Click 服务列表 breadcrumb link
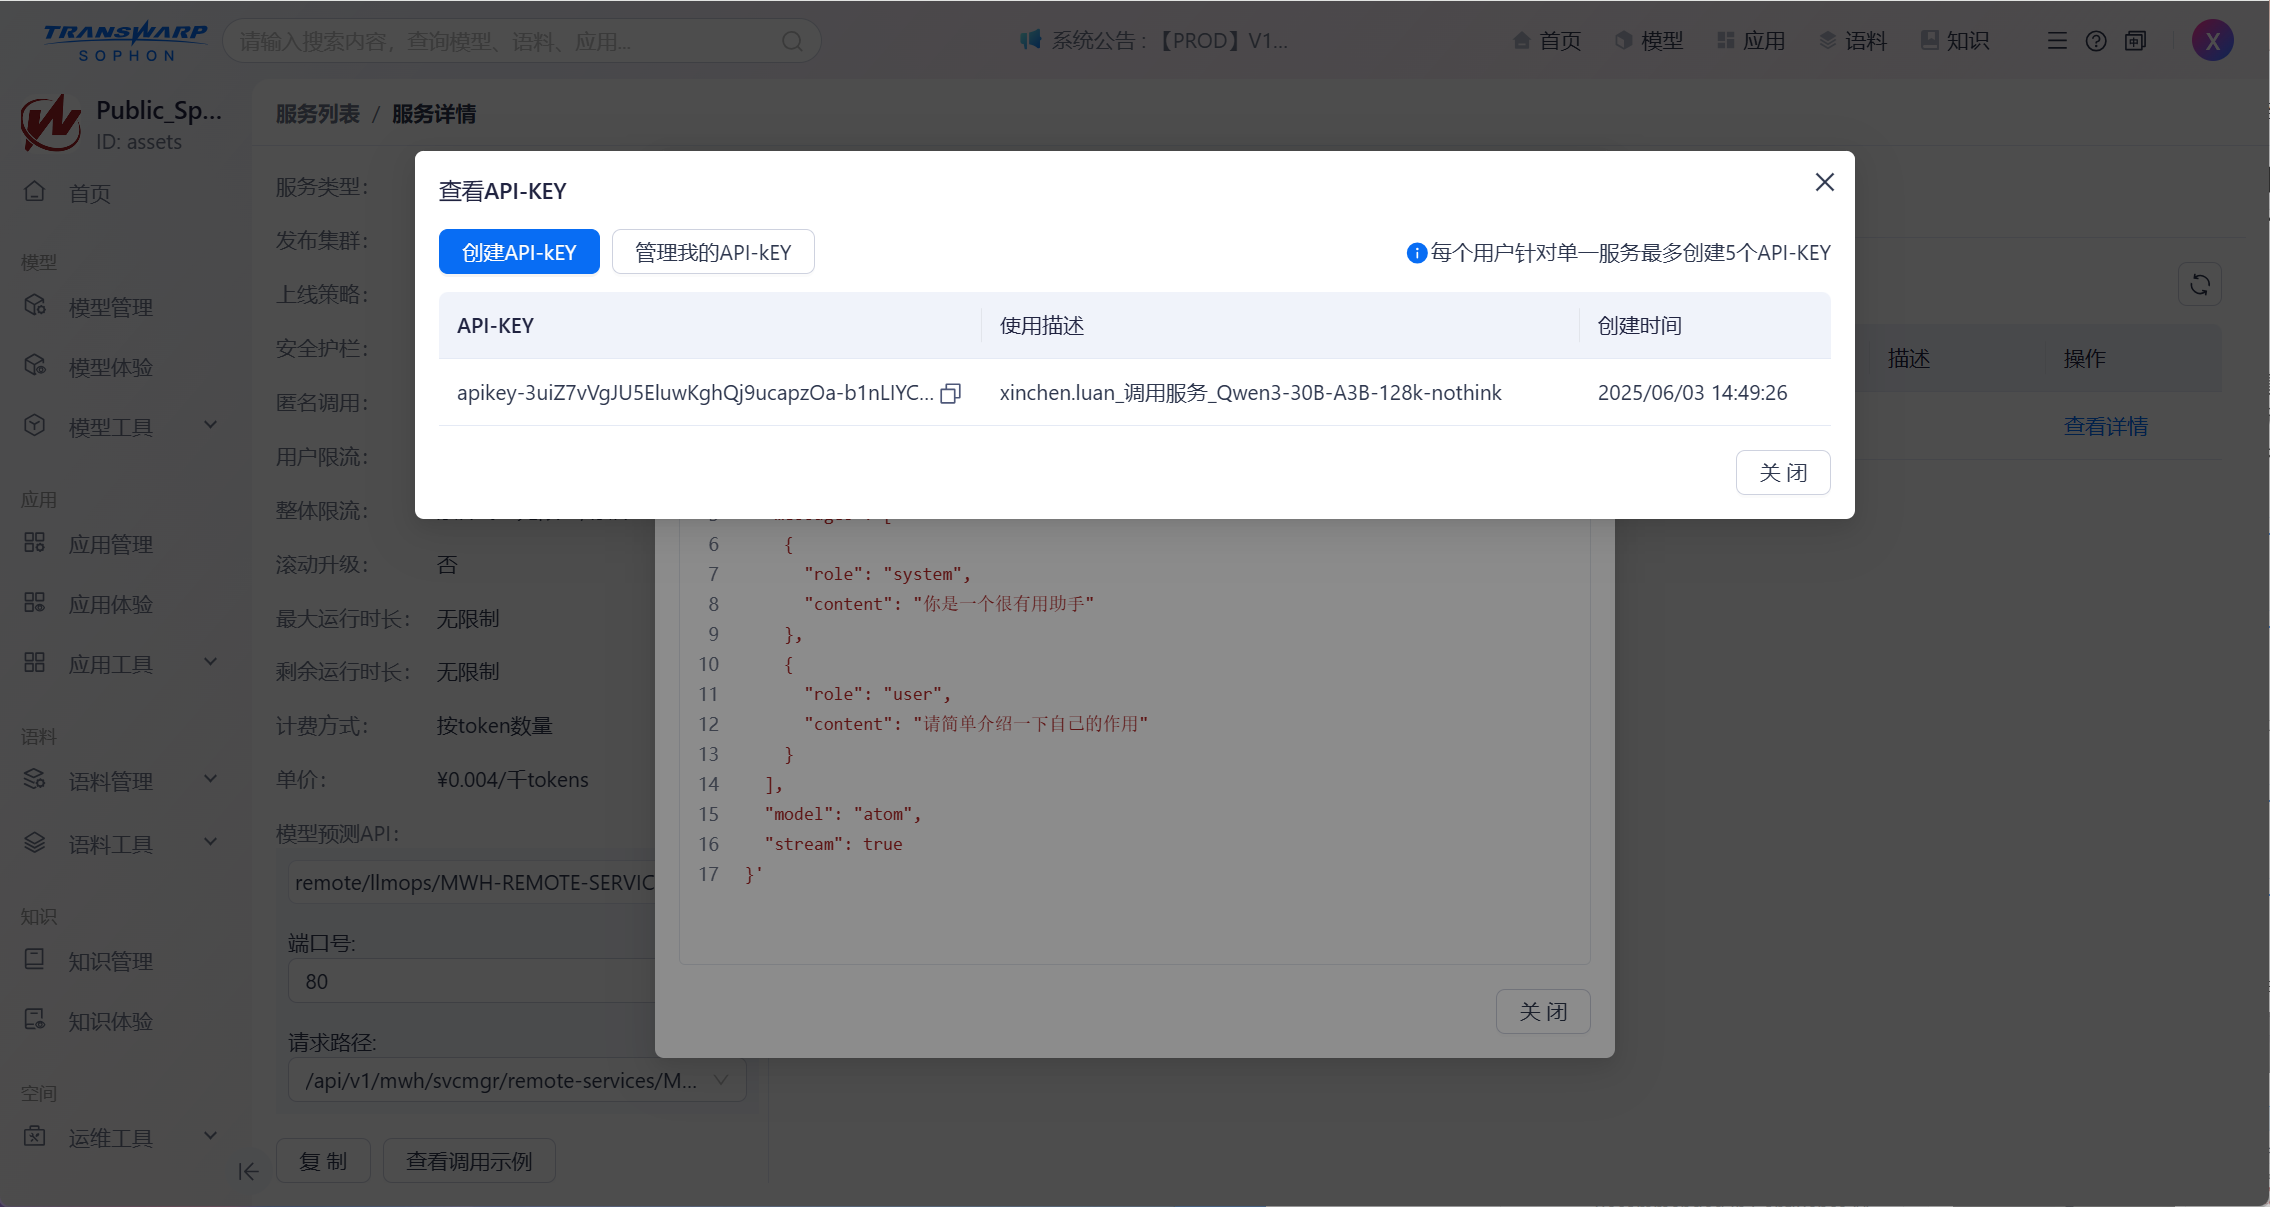 point(317,114)
